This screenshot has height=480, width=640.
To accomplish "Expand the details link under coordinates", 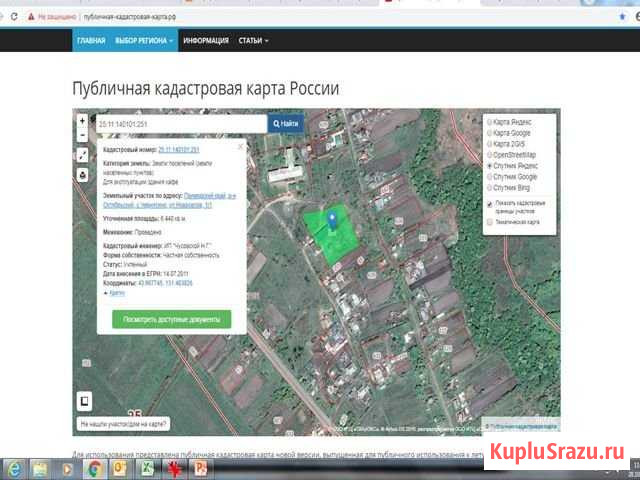I will [x=117, y=293].
